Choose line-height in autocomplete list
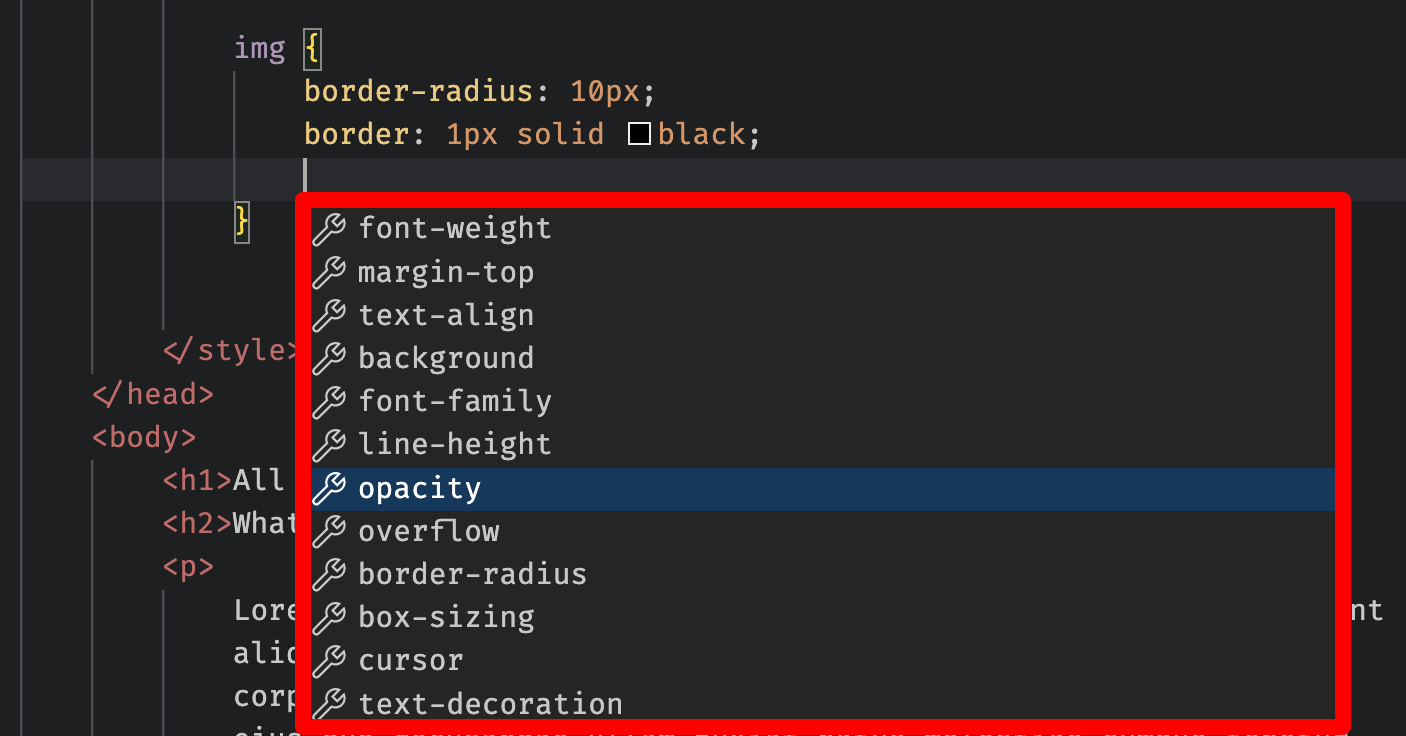 pyautogui.click(x=455, y=445)
